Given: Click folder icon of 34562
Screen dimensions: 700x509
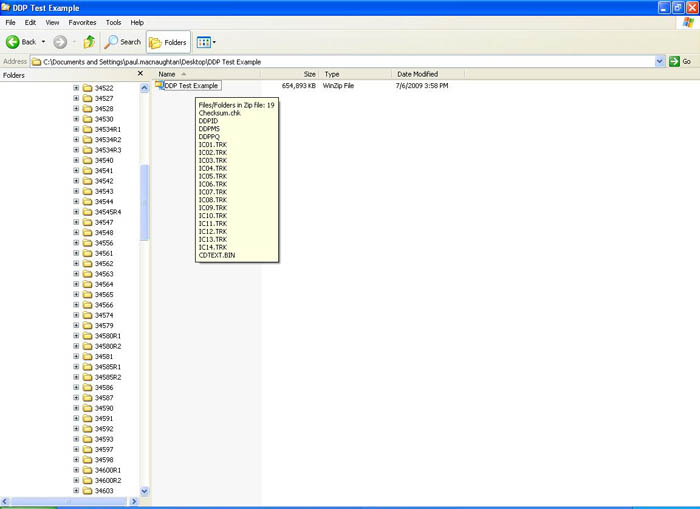Looking at the screenshot, I should pyautogui.click(x=88, y=263).
